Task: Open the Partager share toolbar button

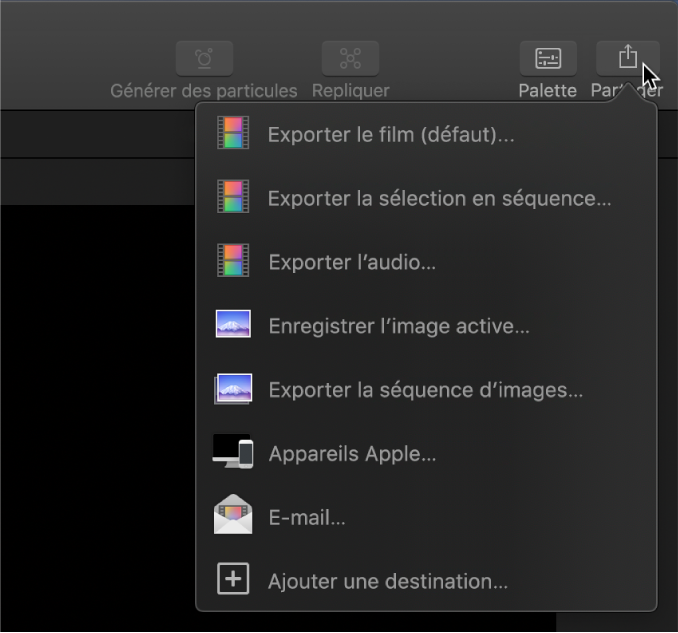Action: [x=627, y=59]
